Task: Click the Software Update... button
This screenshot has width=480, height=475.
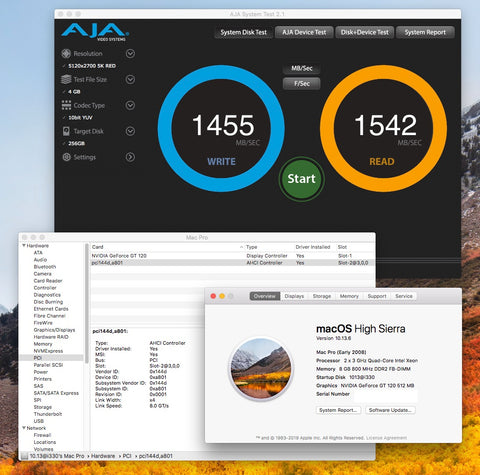Action: coord(390,410)
